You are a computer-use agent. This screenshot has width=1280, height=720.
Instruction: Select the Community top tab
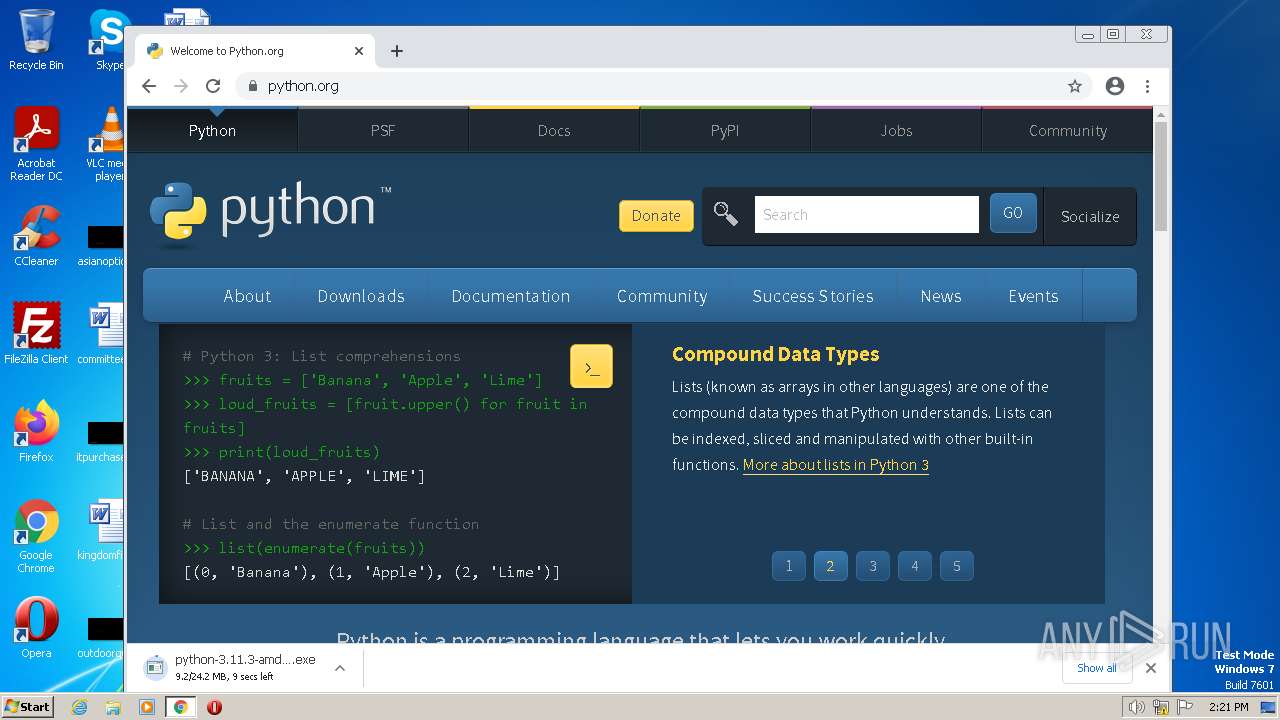tap(1067, 130)
